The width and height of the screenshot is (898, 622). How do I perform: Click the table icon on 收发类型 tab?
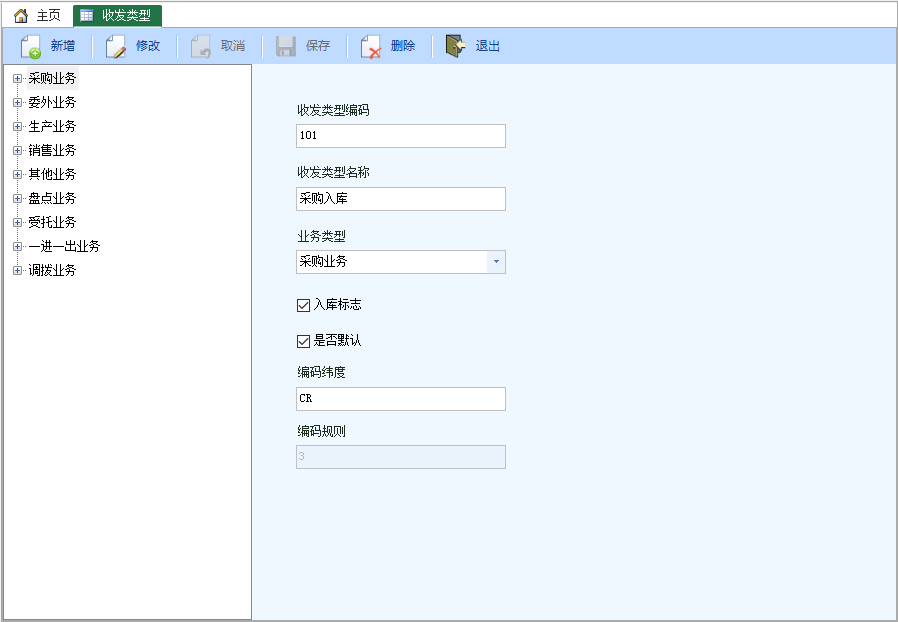coord(86,15)
